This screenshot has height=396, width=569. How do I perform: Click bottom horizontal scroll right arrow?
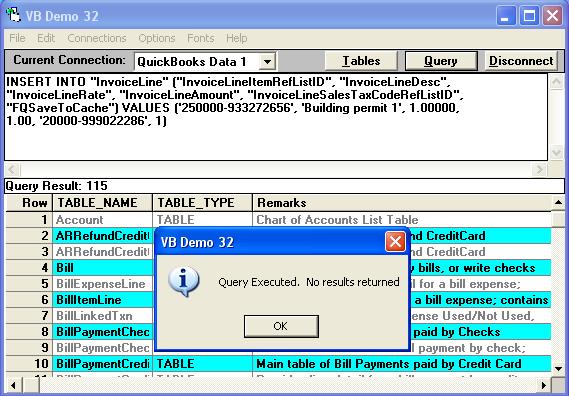pyautogui.click(x=544, y=385)
